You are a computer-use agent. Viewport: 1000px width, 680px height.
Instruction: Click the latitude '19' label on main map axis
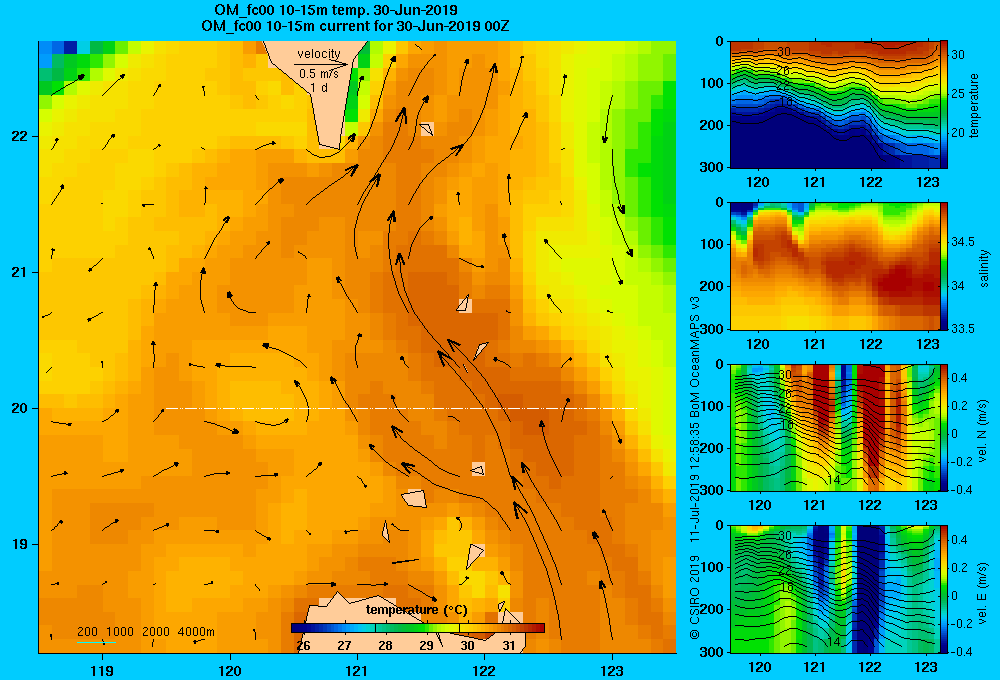coord(19,544)
